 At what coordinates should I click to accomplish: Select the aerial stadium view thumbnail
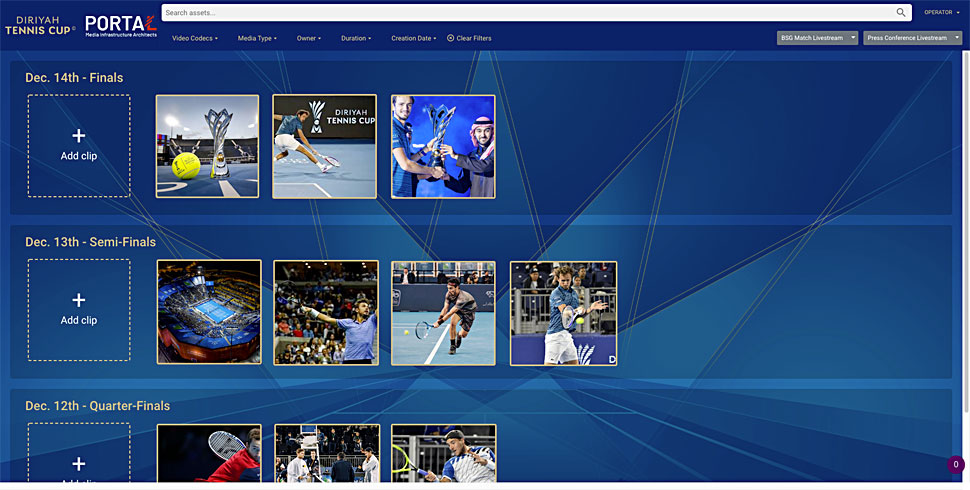[x=209, y=312]
